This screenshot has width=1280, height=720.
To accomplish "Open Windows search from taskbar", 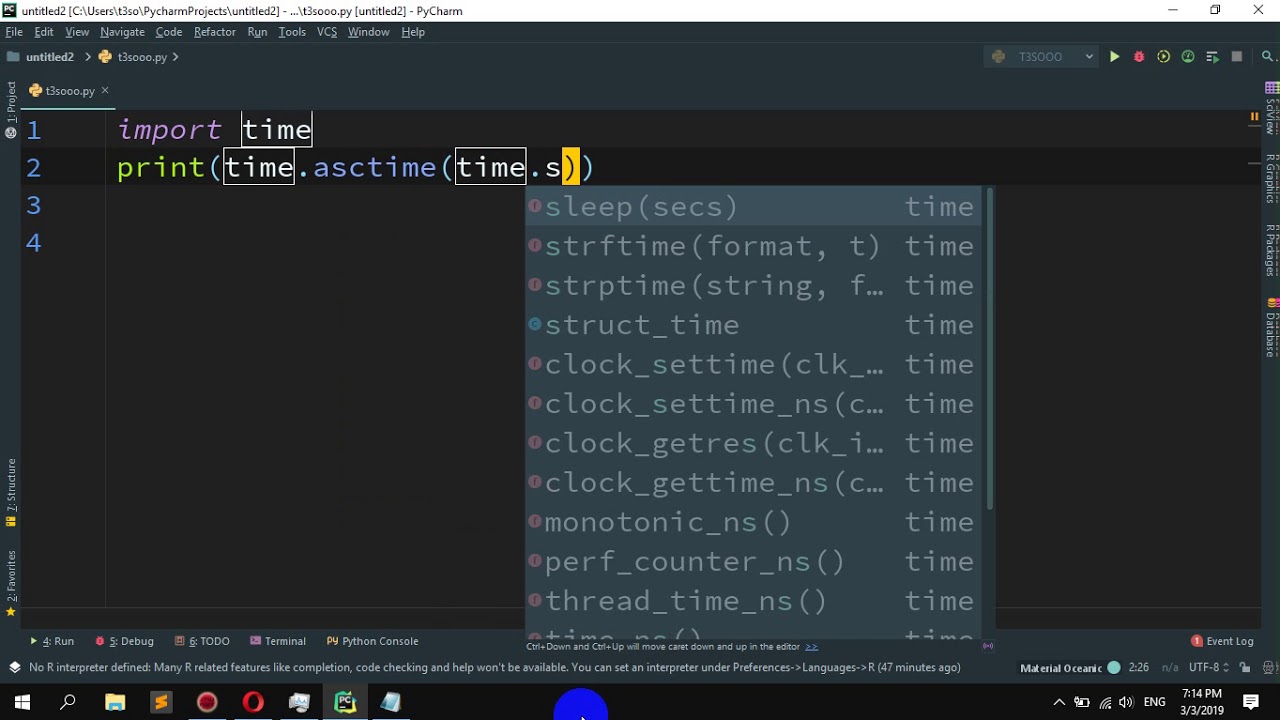I will click(68, 703).
